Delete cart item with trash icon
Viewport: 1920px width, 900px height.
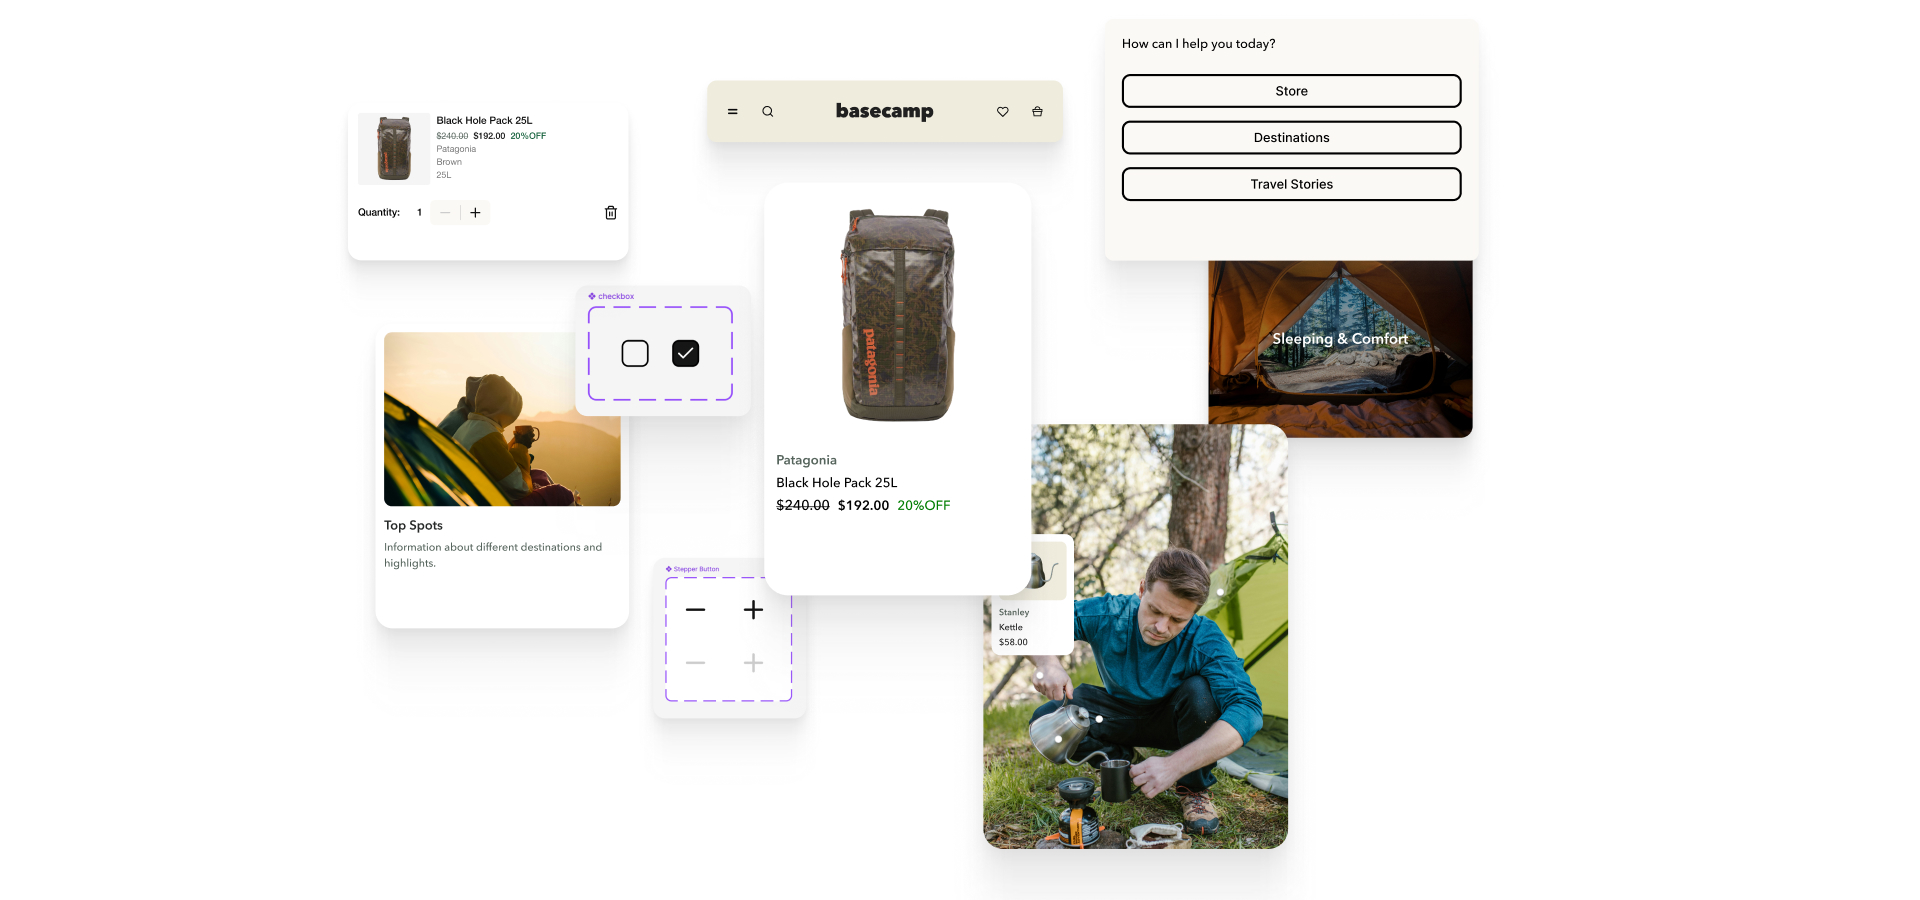pyautogui.click(x=611, y=213)
